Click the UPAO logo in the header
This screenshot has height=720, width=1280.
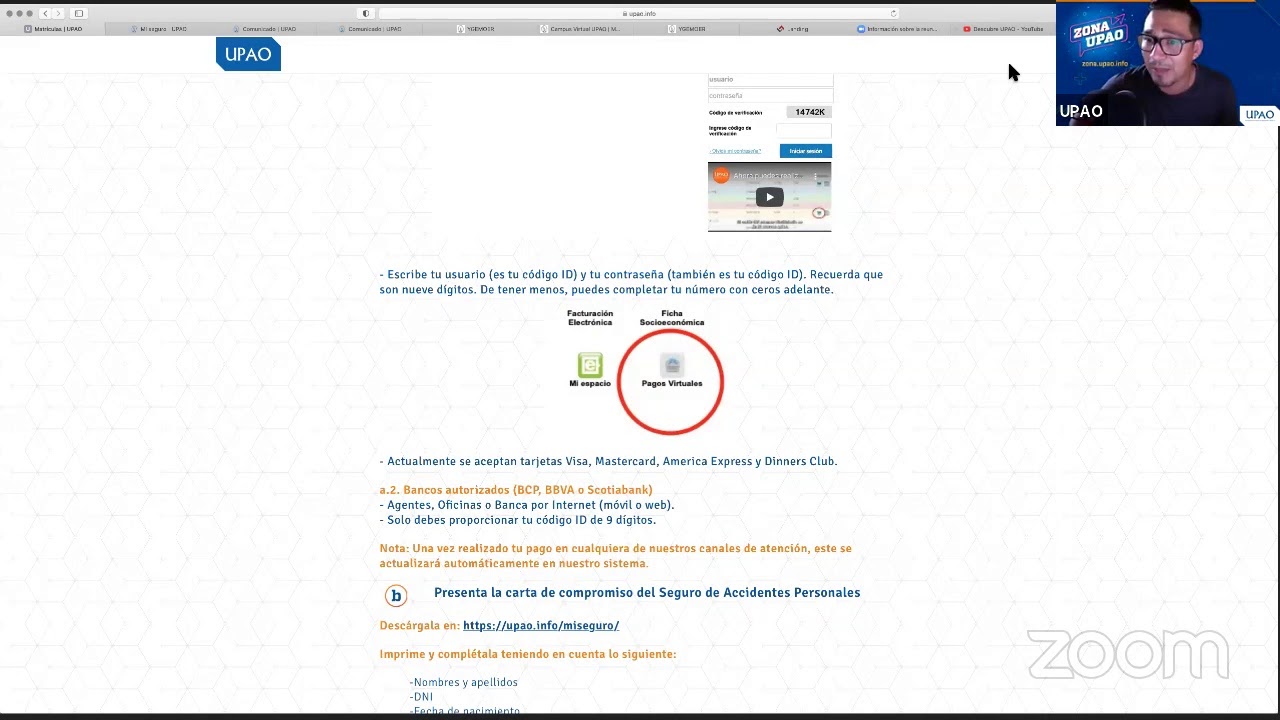pos(248,54)
